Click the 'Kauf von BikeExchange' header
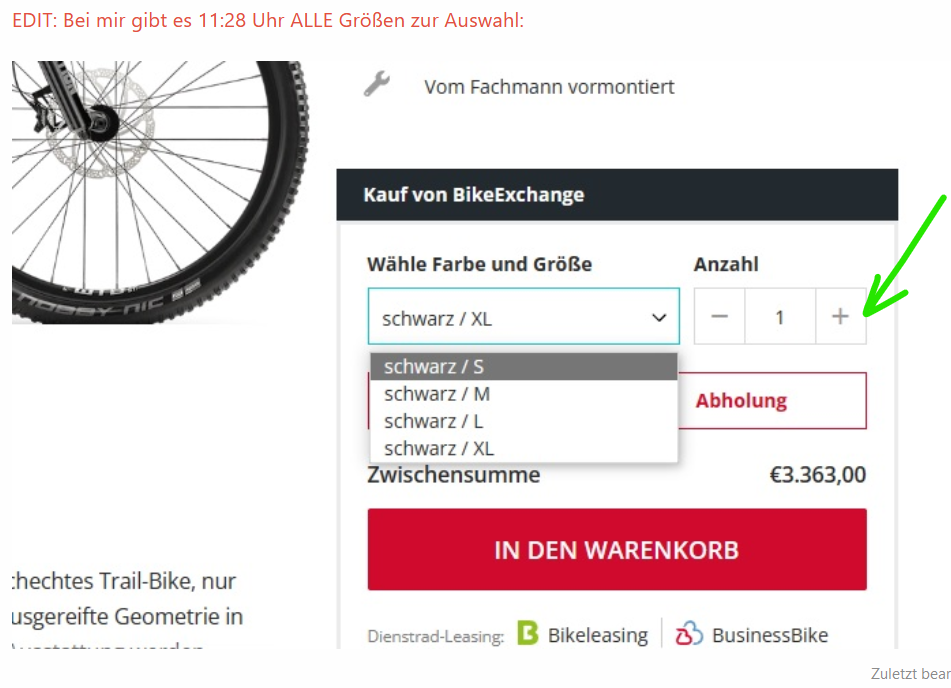The width and height of the screenshot is (951, 688). pos(474,195)
